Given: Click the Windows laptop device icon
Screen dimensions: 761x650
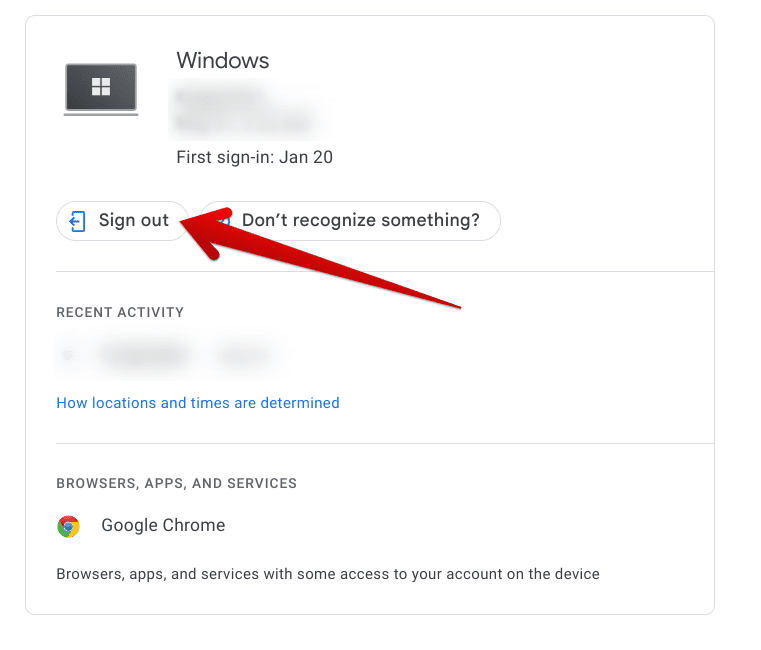Looking at the screenshot, I should tap(100, 89).
